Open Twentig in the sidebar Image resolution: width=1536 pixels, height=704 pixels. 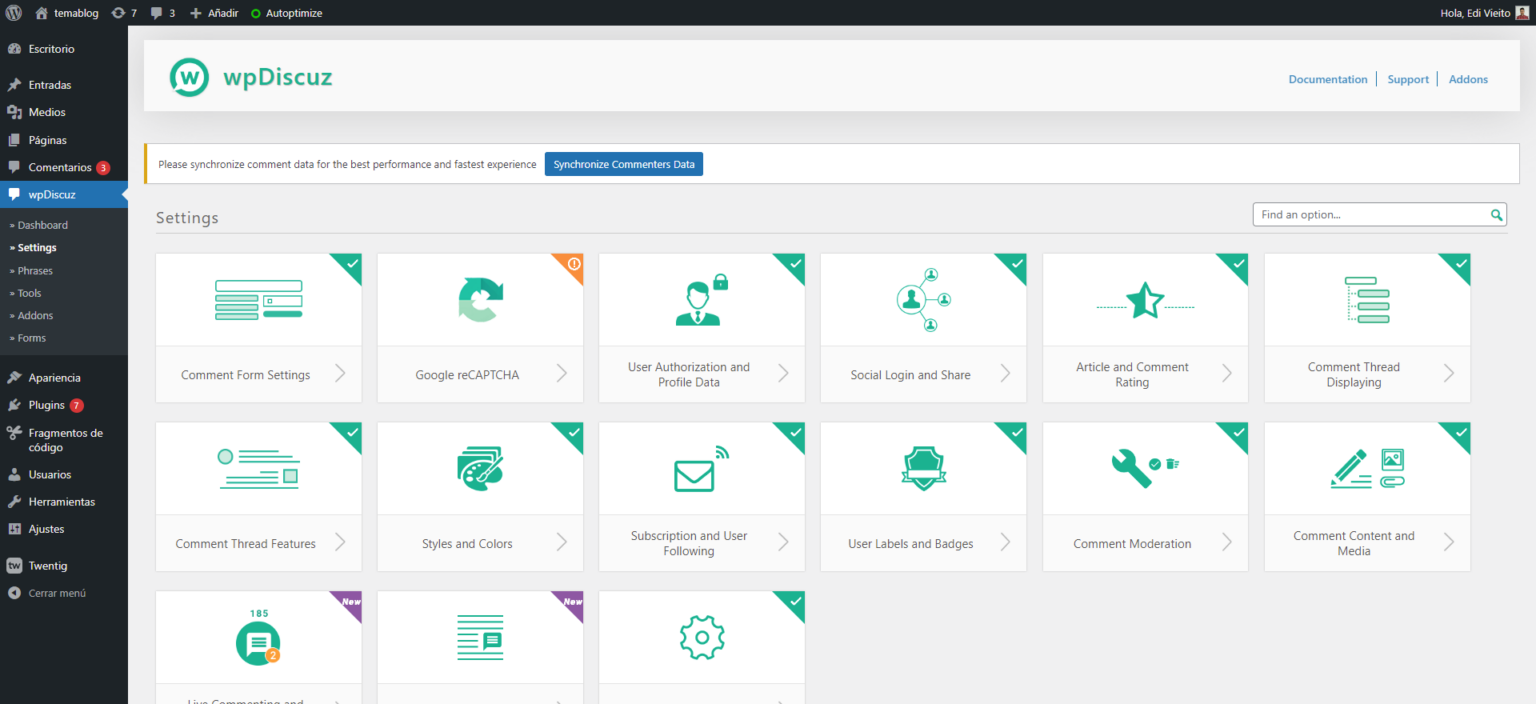64,565
